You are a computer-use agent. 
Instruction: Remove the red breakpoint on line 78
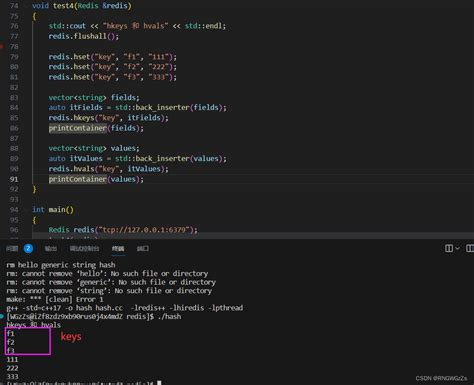[1, 46]
